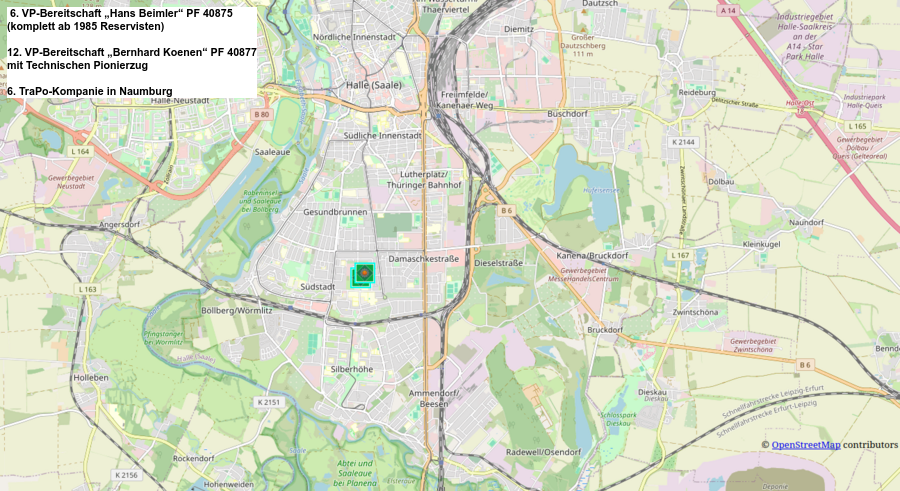Click the L 164 road shield
900x491 pixels.
tap(81, 151)
